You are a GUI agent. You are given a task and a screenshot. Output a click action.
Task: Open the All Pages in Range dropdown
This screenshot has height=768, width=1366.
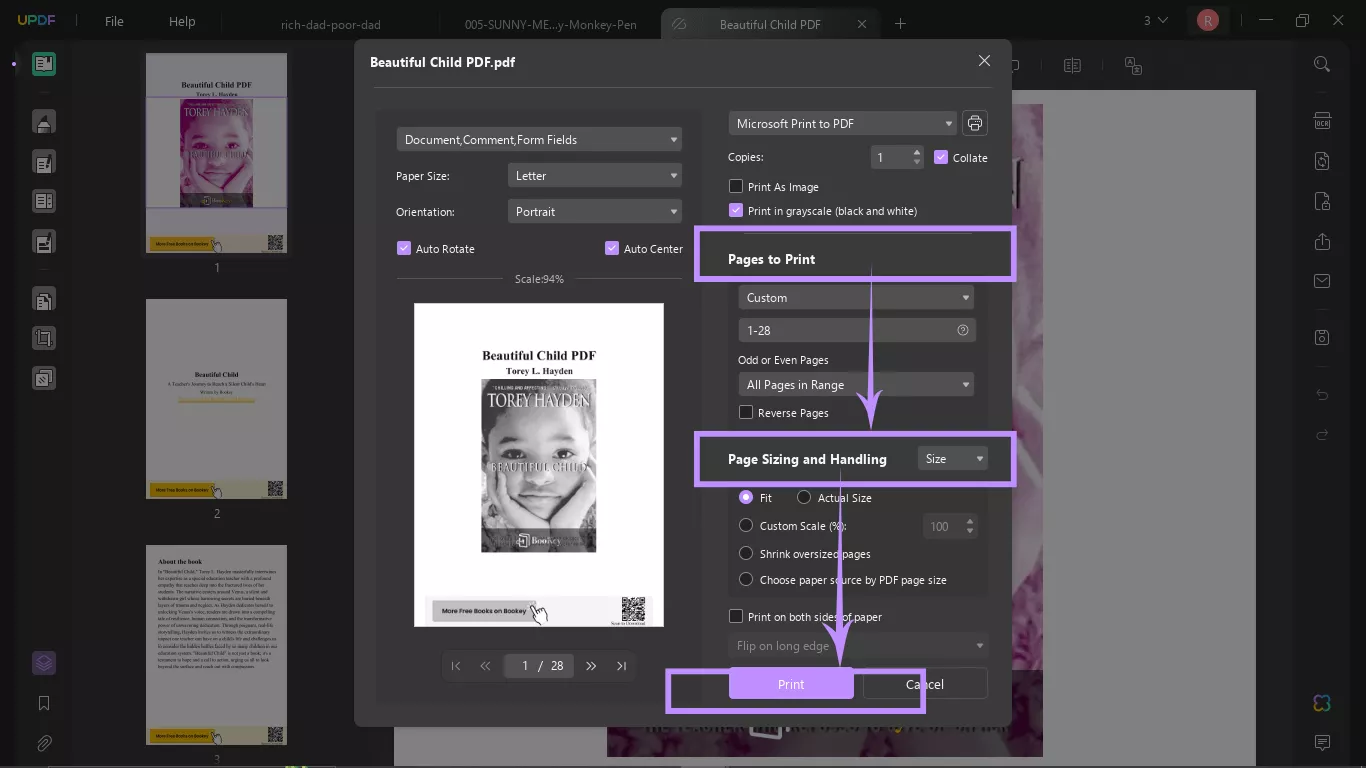[x=856, y=384]
